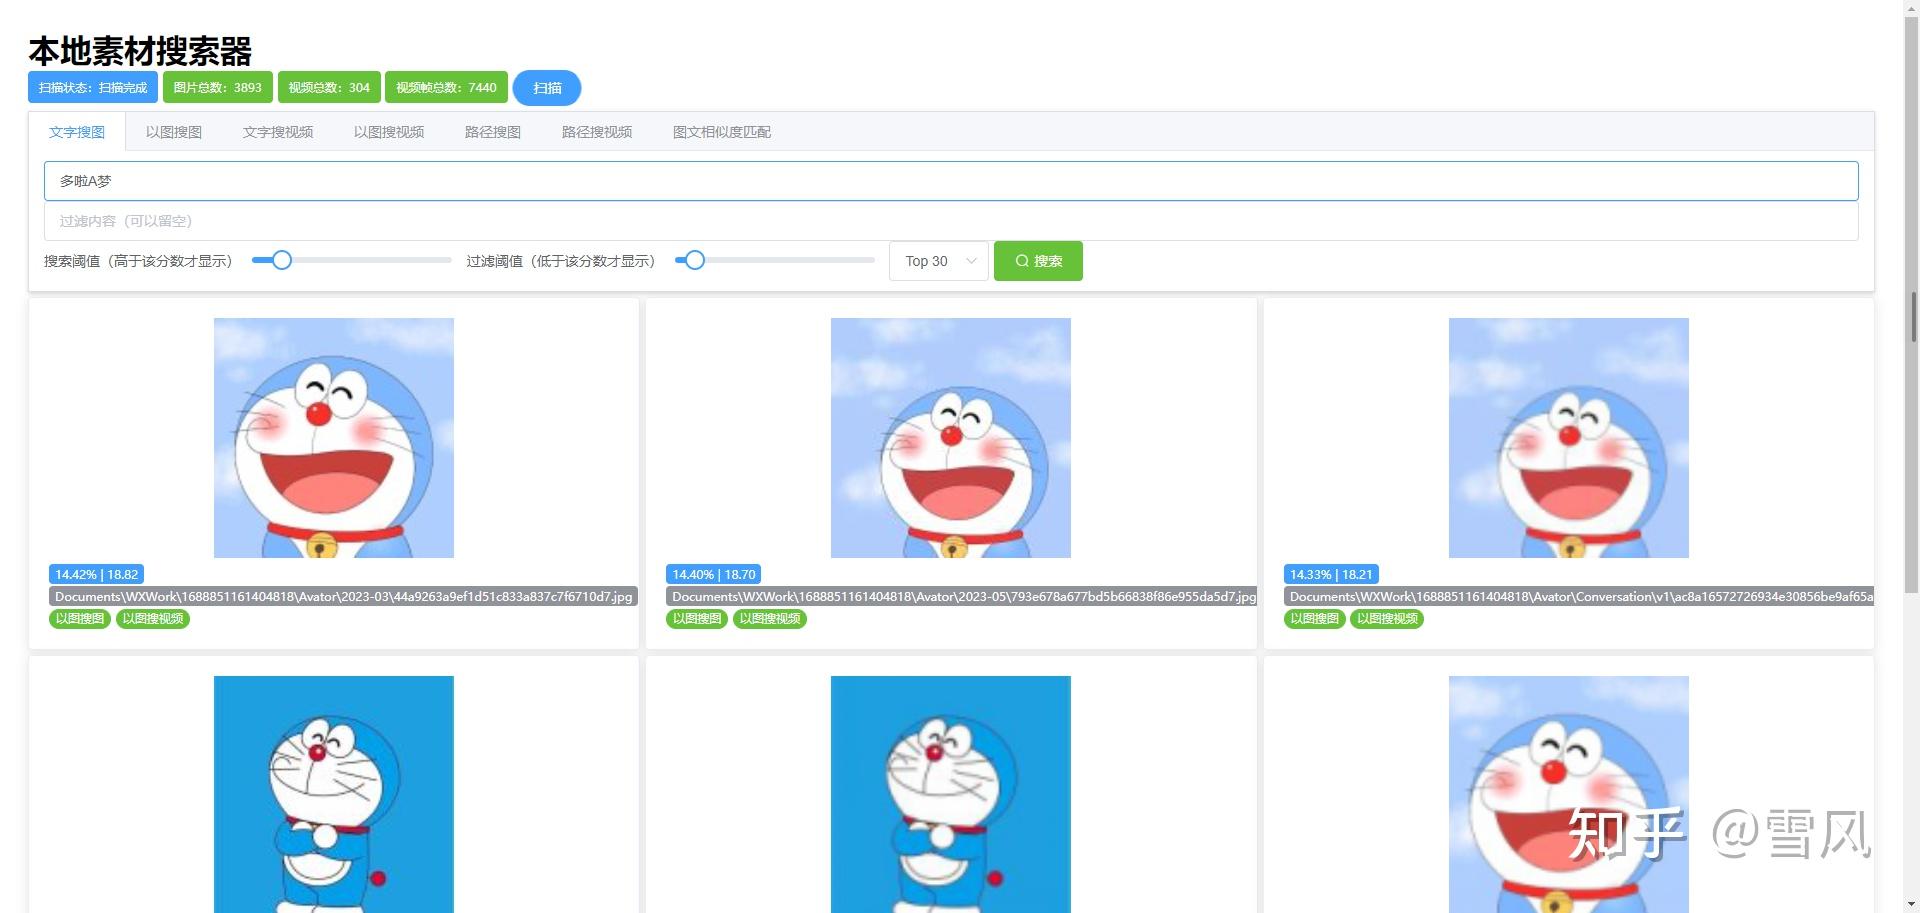Open the Doraemon thumbnail scored 14.42%
This screenshot has height=913, width=1920.
334,438
